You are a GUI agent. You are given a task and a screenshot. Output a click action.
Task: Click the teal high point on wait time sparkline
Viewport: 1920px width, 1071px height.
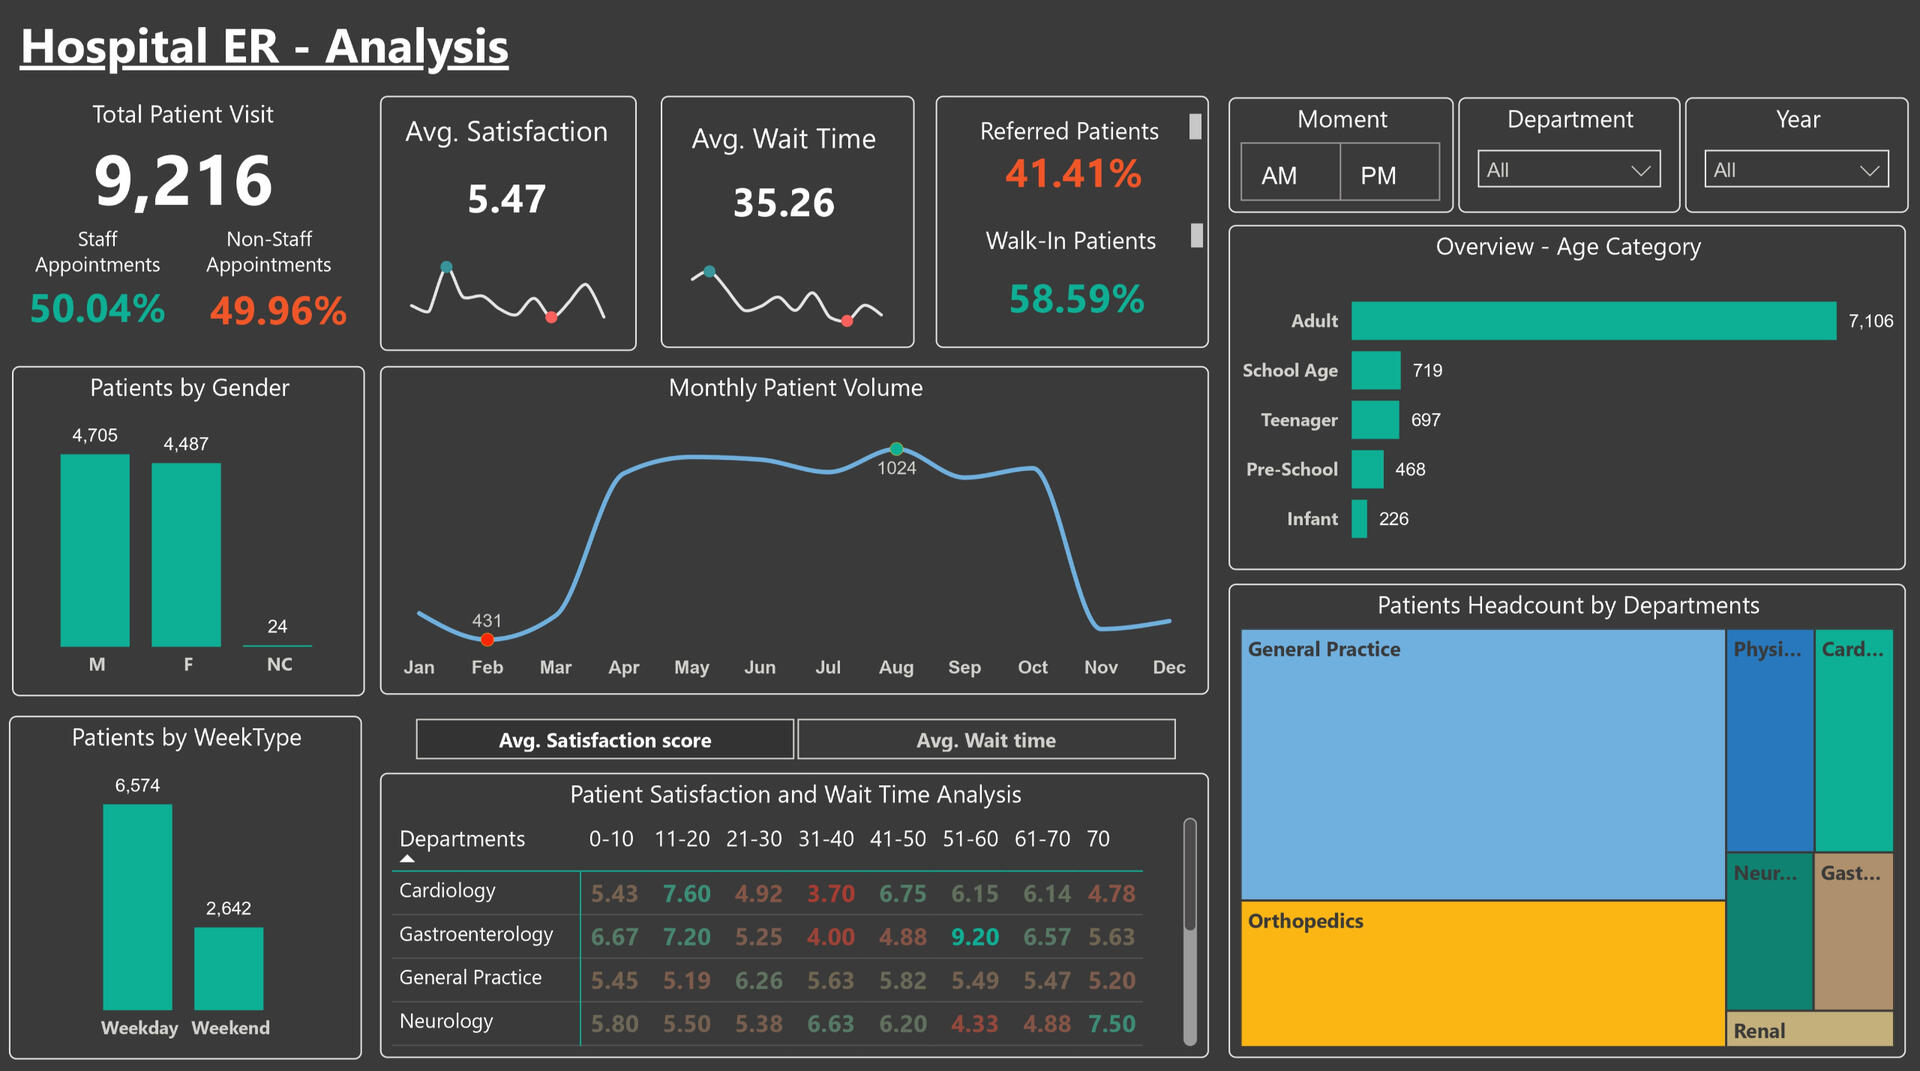709,271
